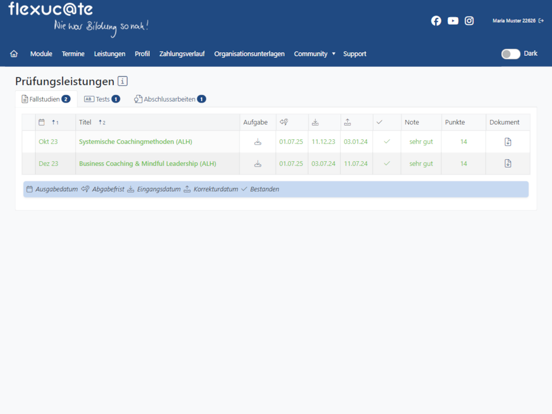Screen dimensions: 552x414
Task: Open the YouTube channel icon
Action: point(453,21)
